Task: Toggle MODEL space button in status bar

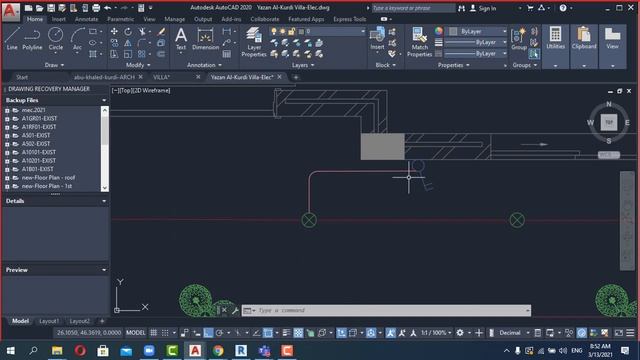Action: [136, 333]
